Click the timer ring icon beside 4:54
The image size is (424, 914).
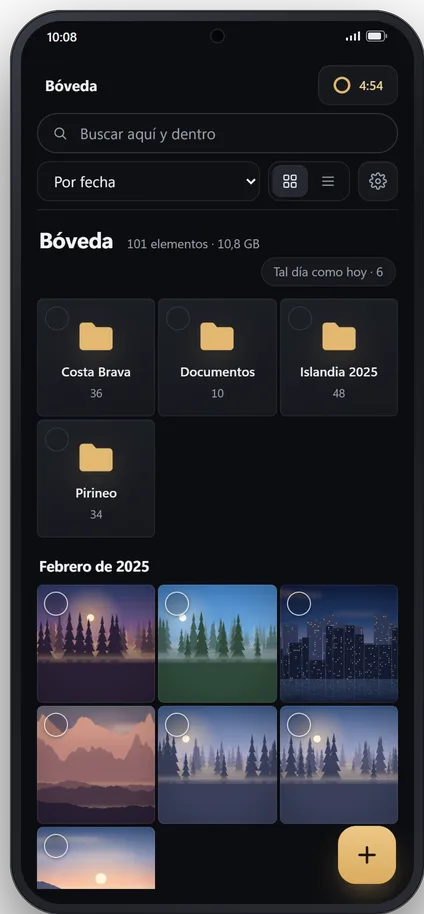tap(342, 86)
